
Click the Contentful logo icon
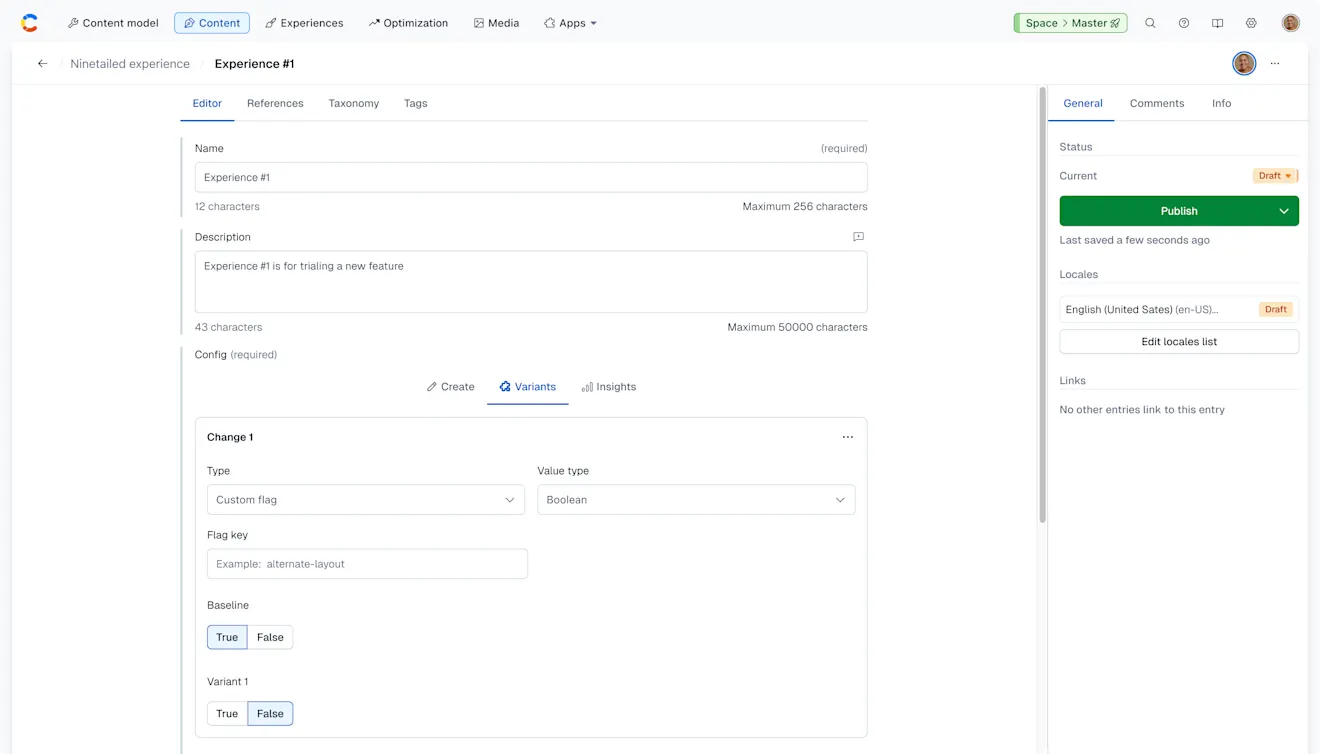pyautogui.click(x=30, y=23)
